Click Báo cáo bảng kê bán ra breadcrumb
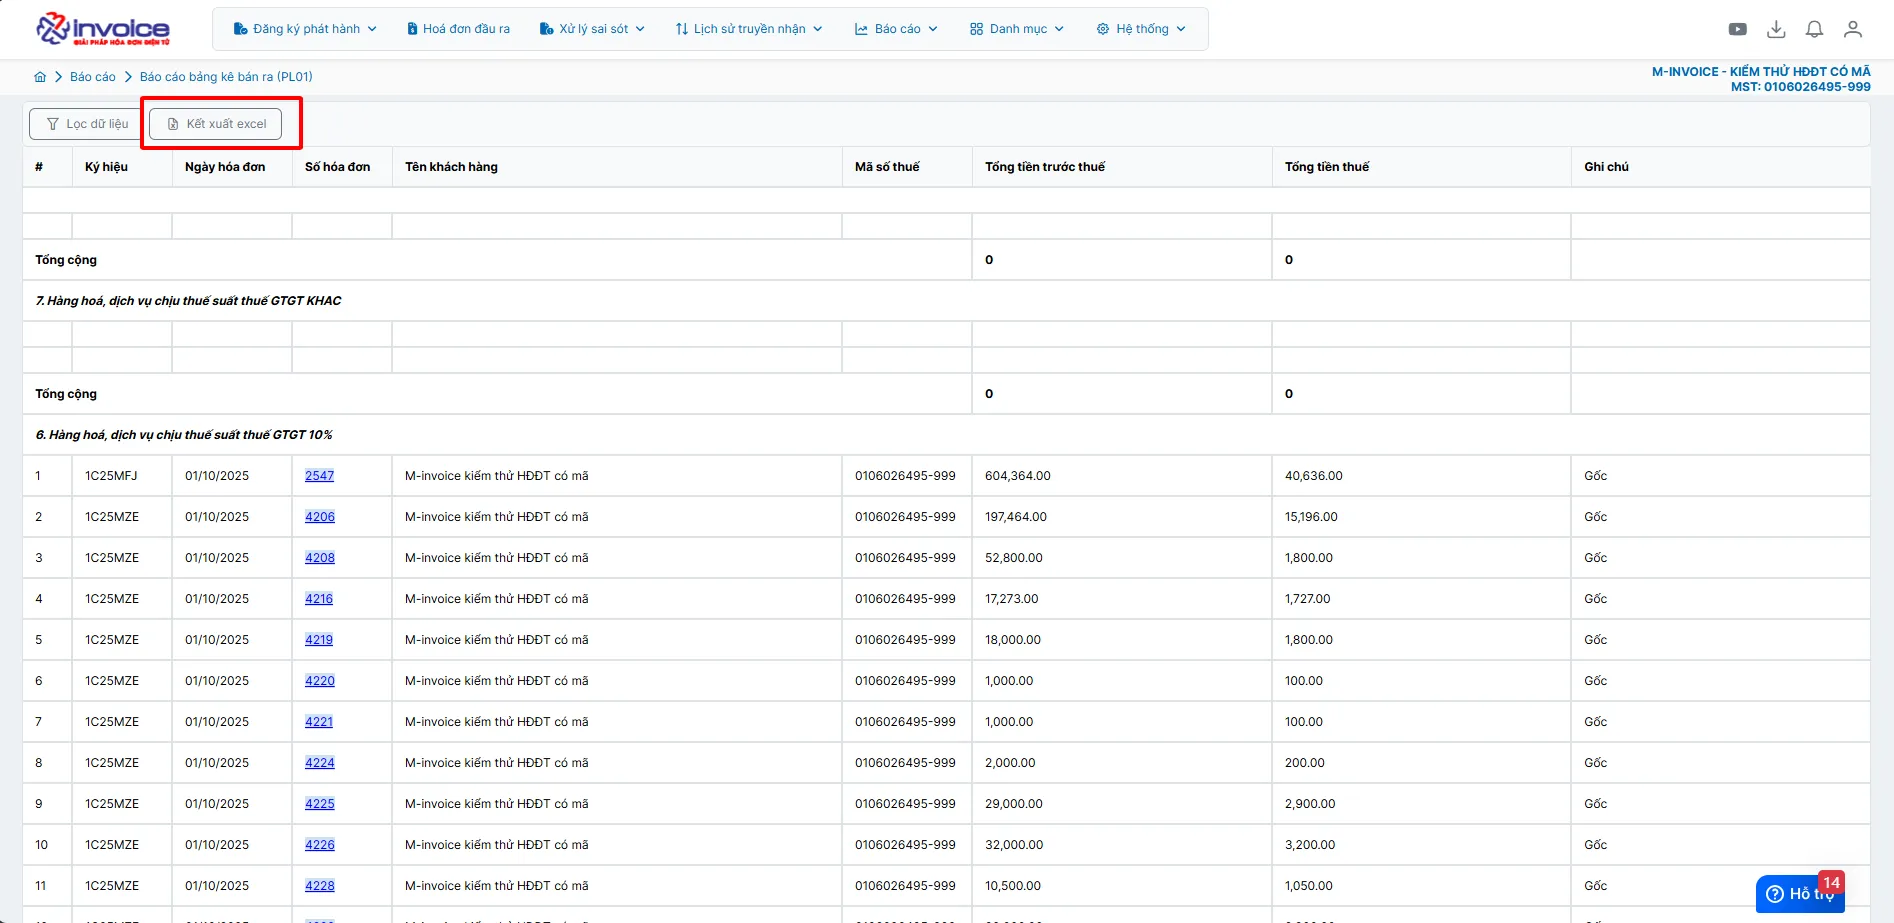The height and width of the screenshot is (923, 1894). [226, 77]
